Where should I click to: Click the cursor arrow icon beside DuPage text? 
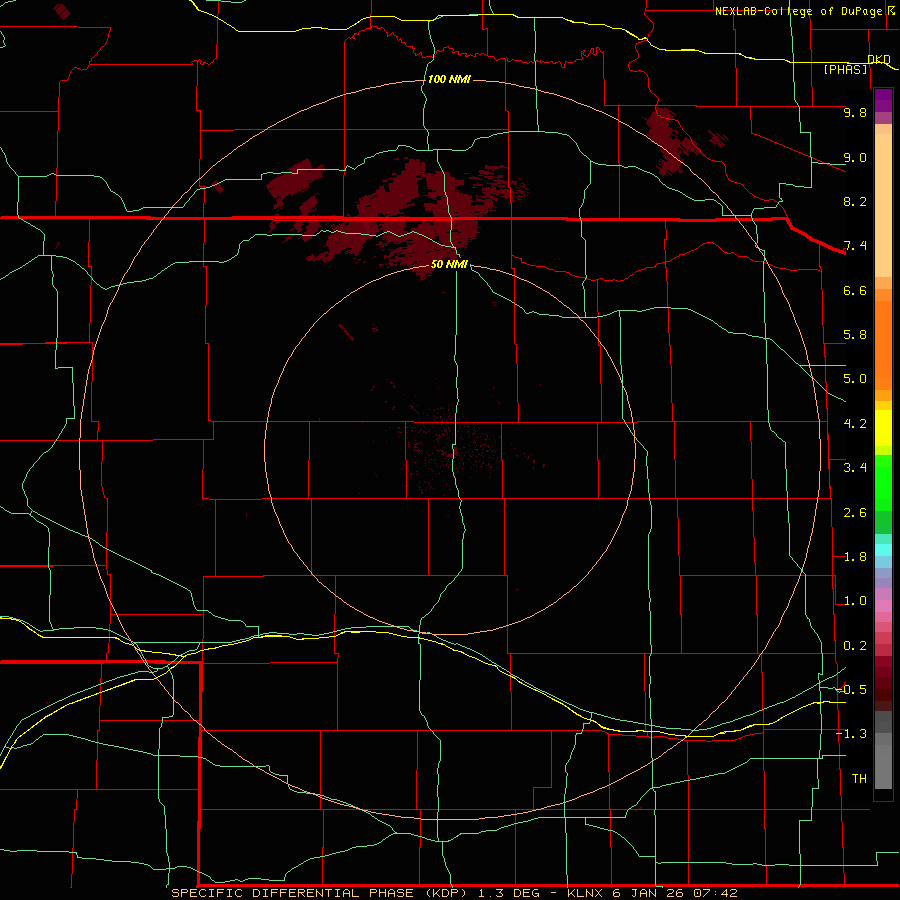pos(891,10)
